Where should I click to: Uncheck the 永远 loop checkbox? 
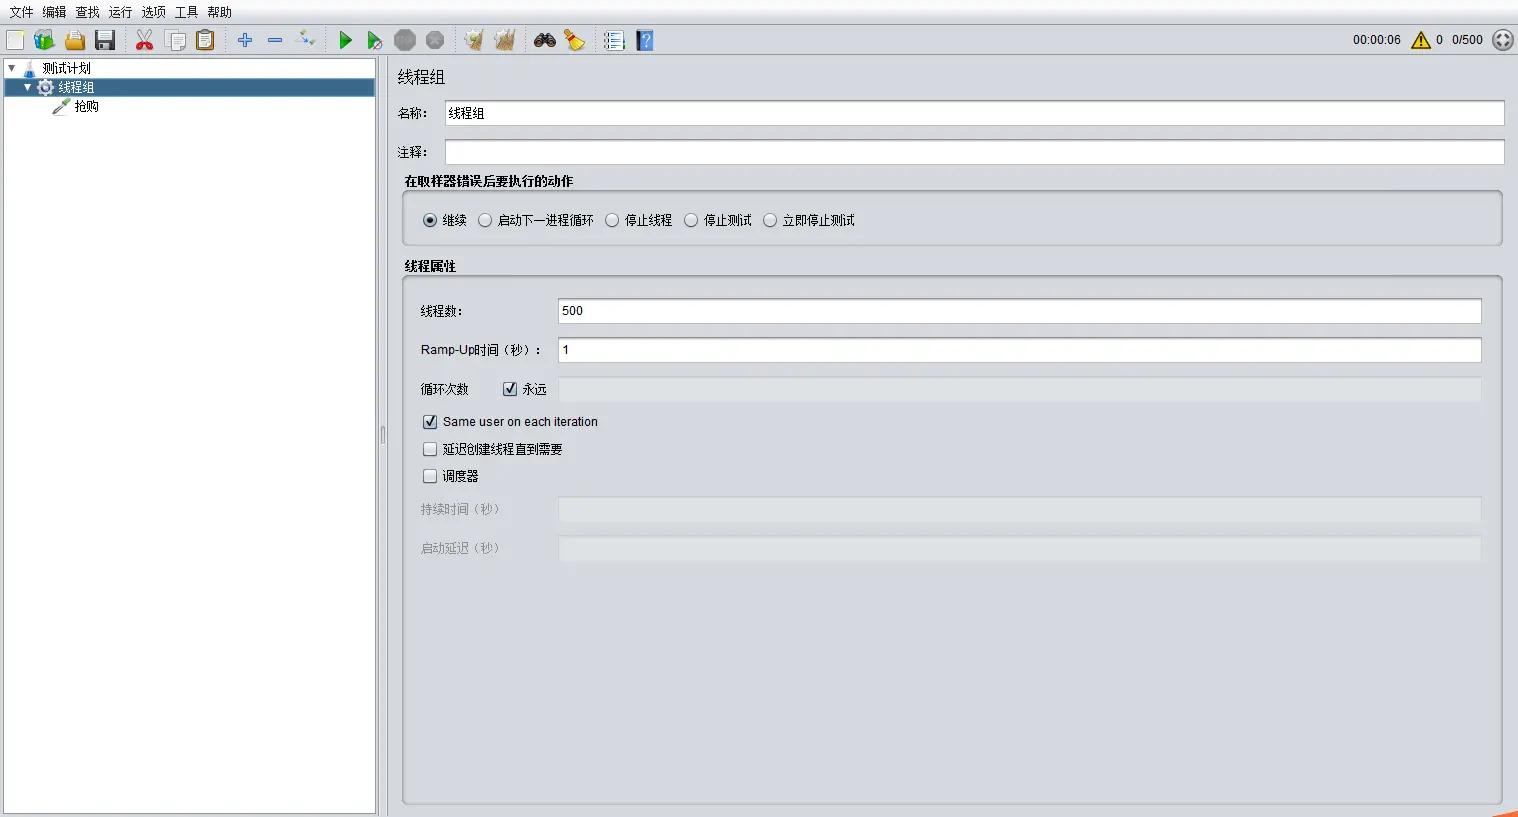[x=510, y=389]
